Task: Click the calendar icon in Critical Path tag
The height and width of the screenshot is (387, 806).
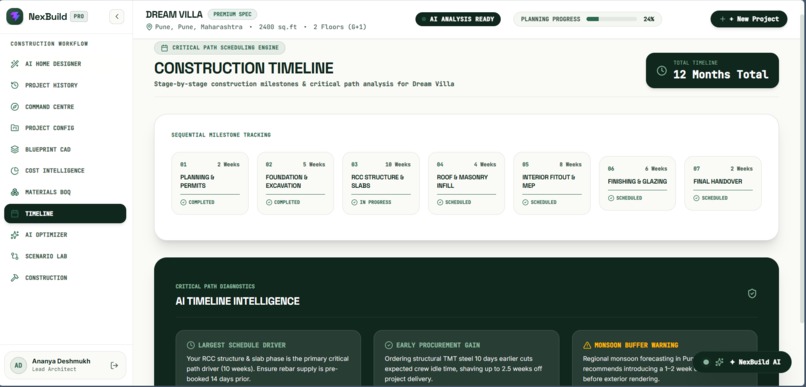Action: [164, 48]
